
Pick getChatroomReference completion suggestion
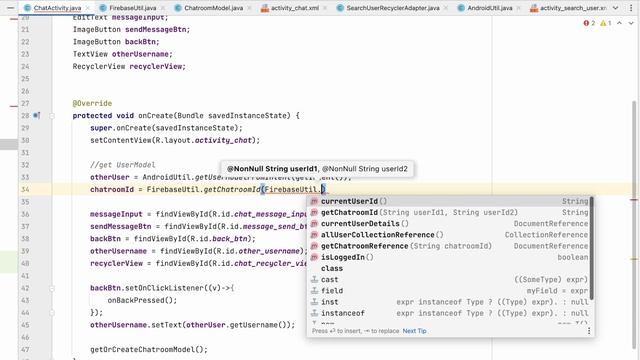coord(449,246)
